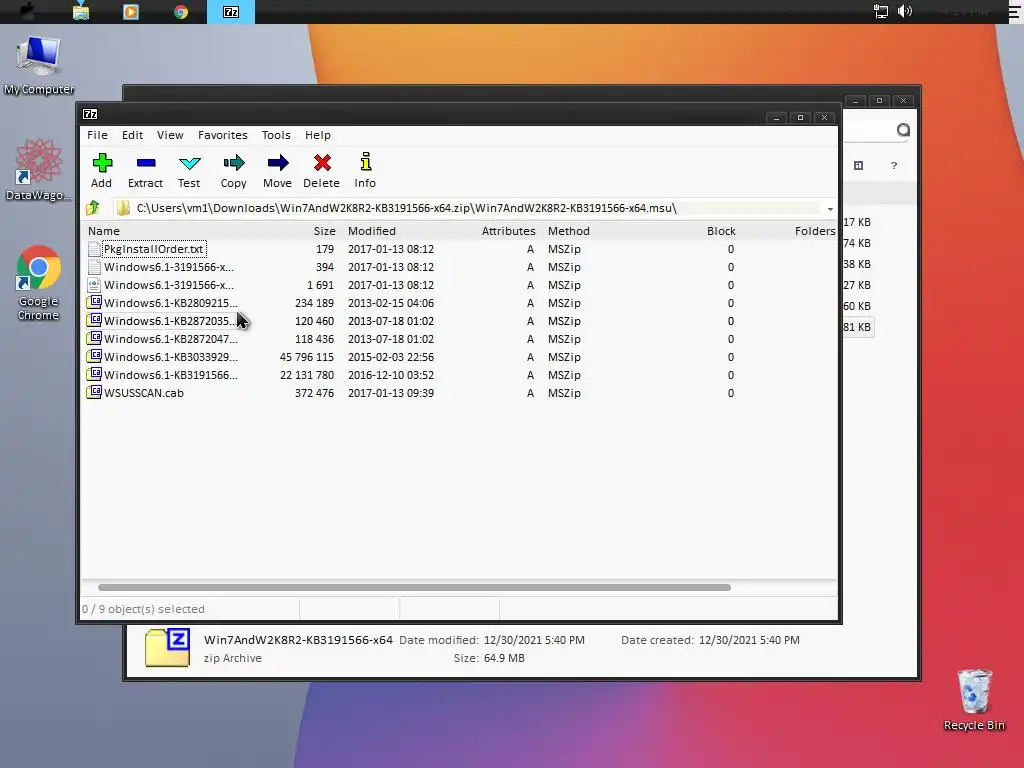Sort by Attributes column header

point(508,231)
